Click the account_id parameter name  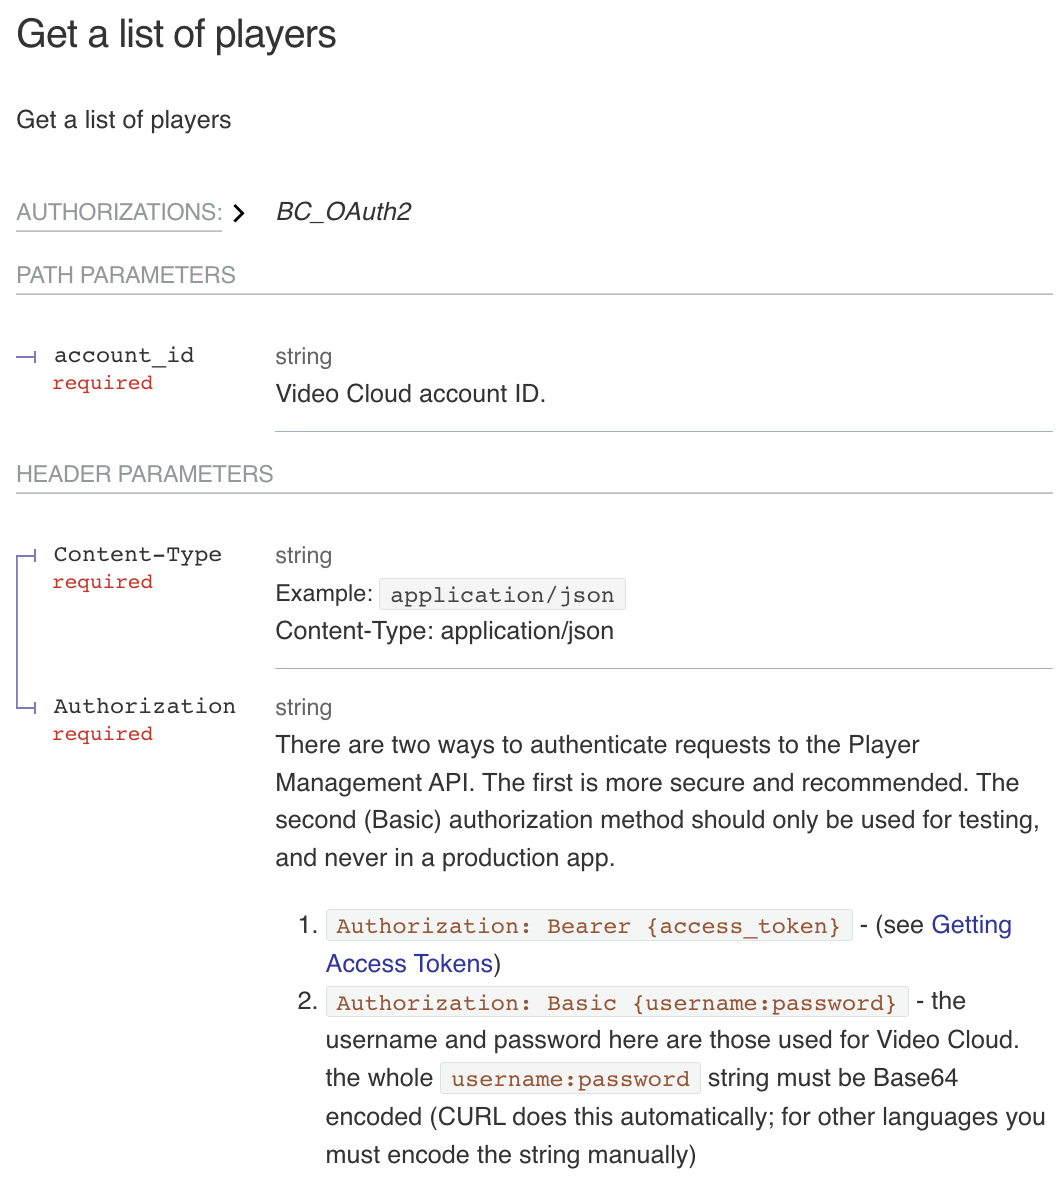(124, 355)
